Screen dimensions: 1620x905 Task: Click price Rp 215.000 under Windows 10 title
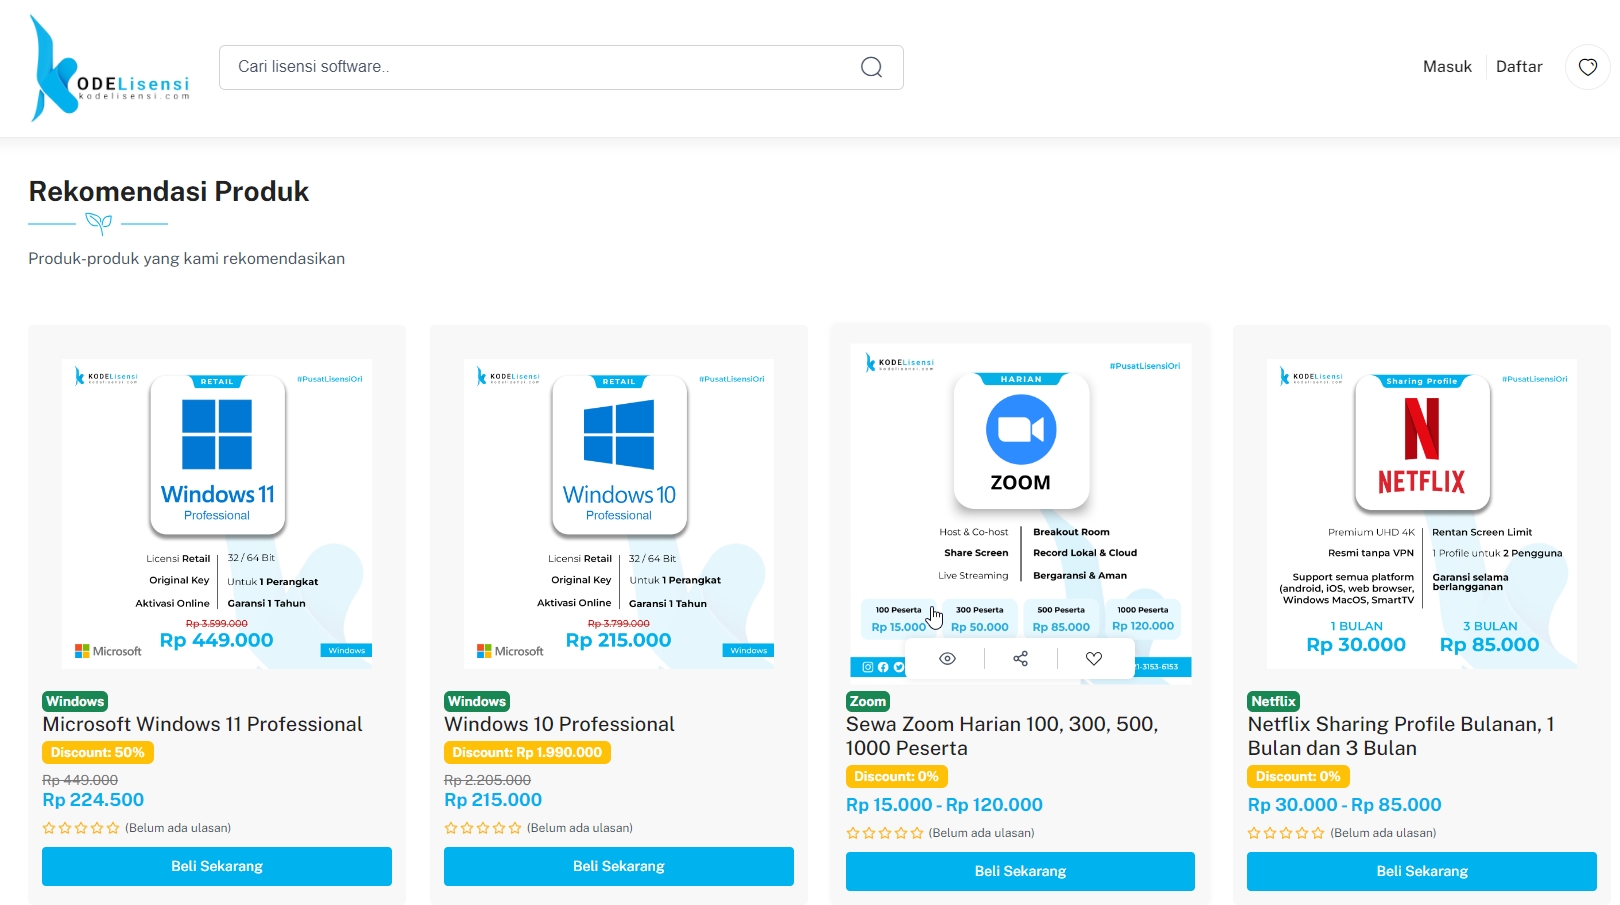click(x=493, y=800)
